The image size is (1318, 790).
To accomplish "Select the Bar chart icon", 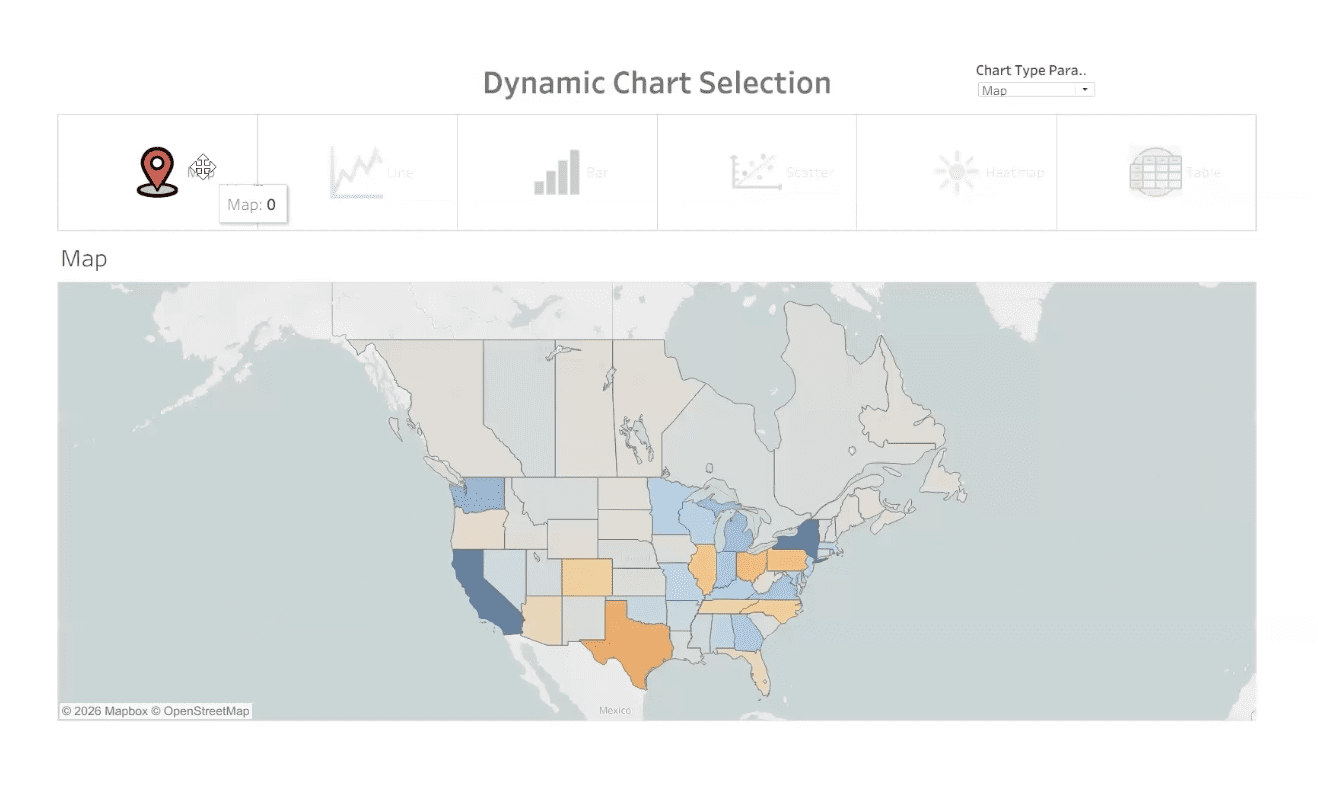I will point(557,170).
